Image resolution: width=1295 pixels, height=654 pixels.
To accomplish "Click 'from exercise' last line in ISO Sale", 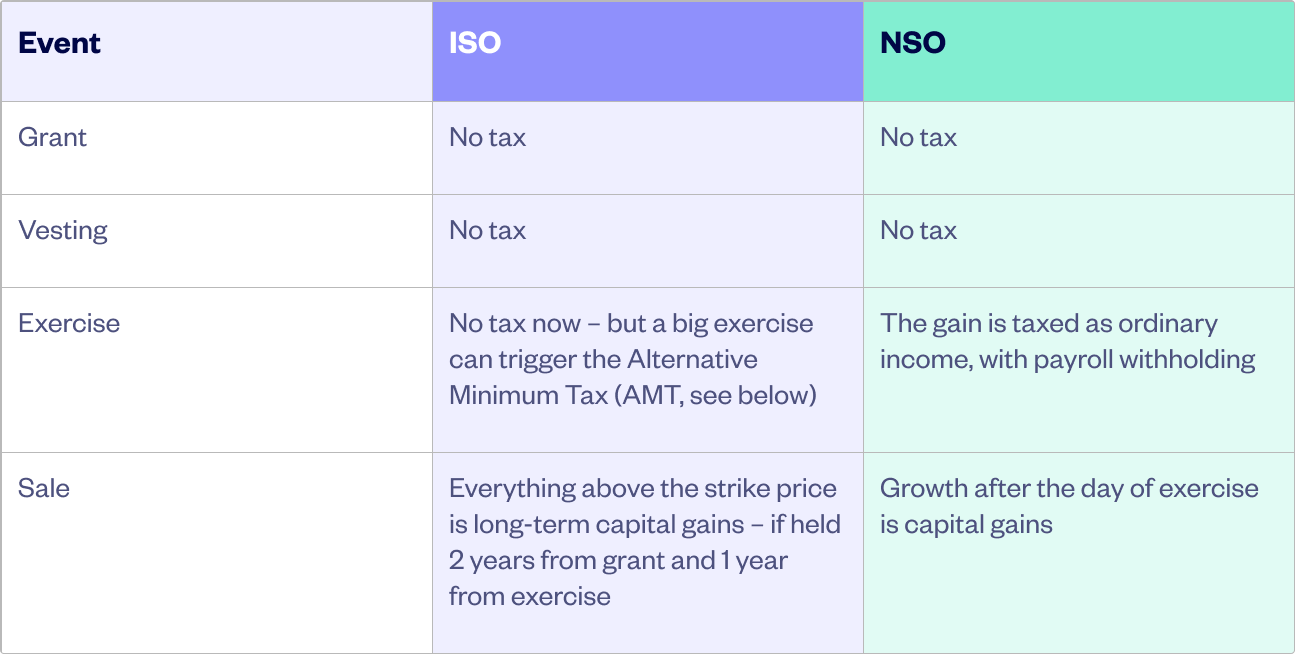I will [530, 596].
